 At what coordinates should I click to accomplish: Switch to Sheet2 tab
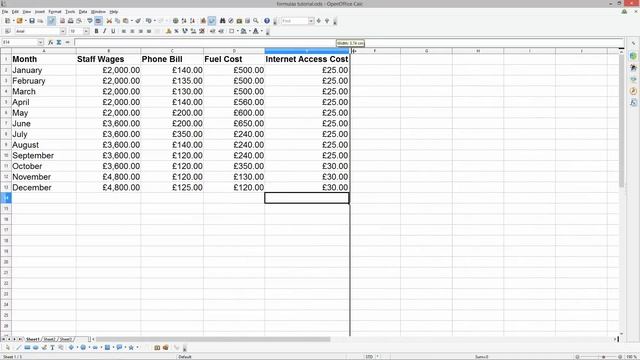pyautogui.click(x=49, y=339)
